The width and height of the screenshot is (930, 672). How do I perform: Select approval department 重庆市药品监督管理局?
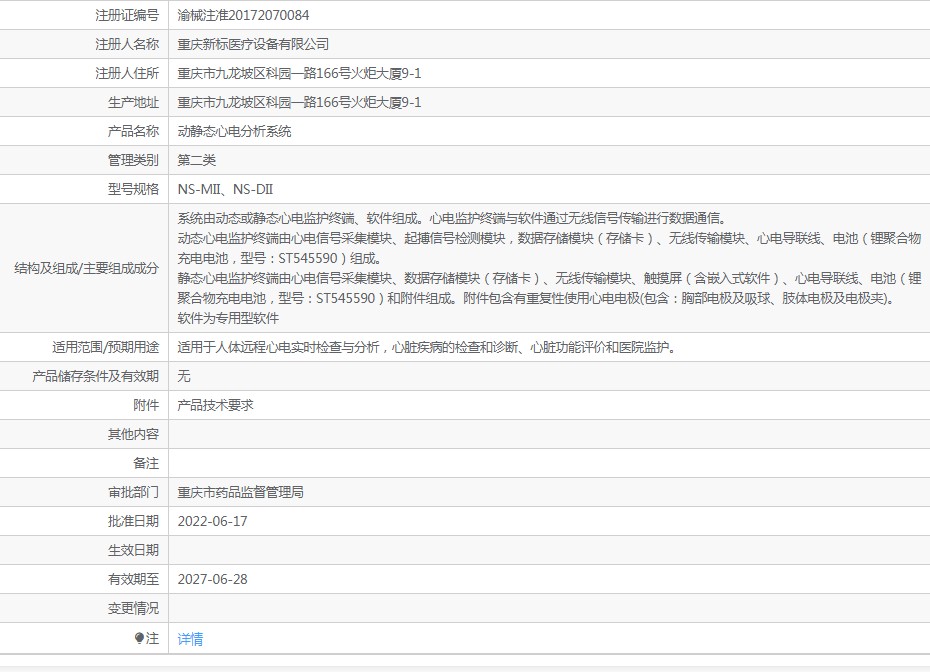[241, 492]
